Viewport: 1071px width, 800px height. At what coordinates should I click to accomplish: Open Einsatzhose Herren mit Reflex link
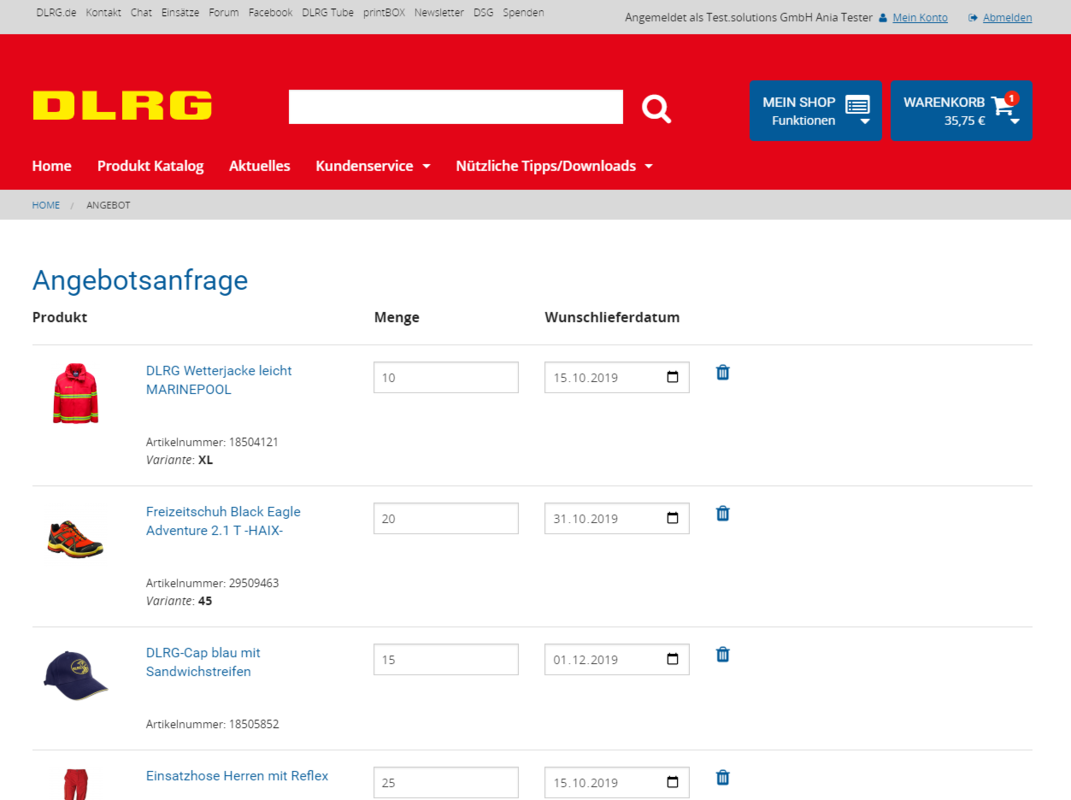[x=237, y=775]
